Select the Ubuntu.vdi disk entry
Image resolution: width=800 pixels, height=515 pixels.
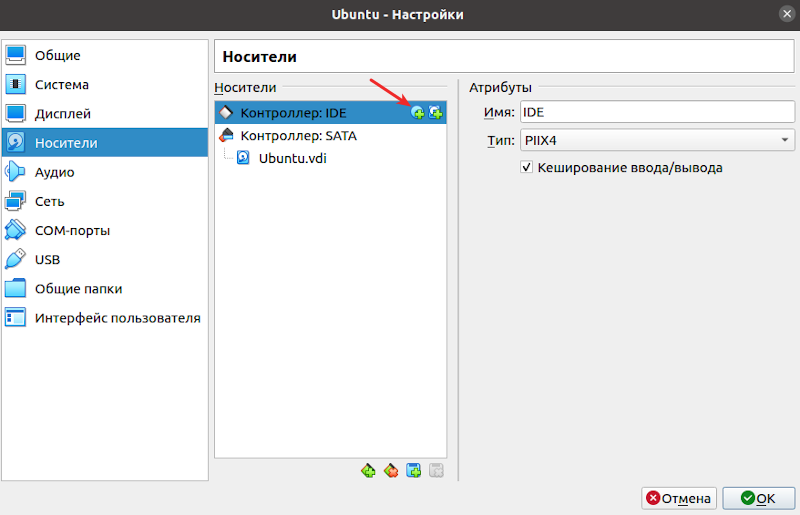coord(331,158)
